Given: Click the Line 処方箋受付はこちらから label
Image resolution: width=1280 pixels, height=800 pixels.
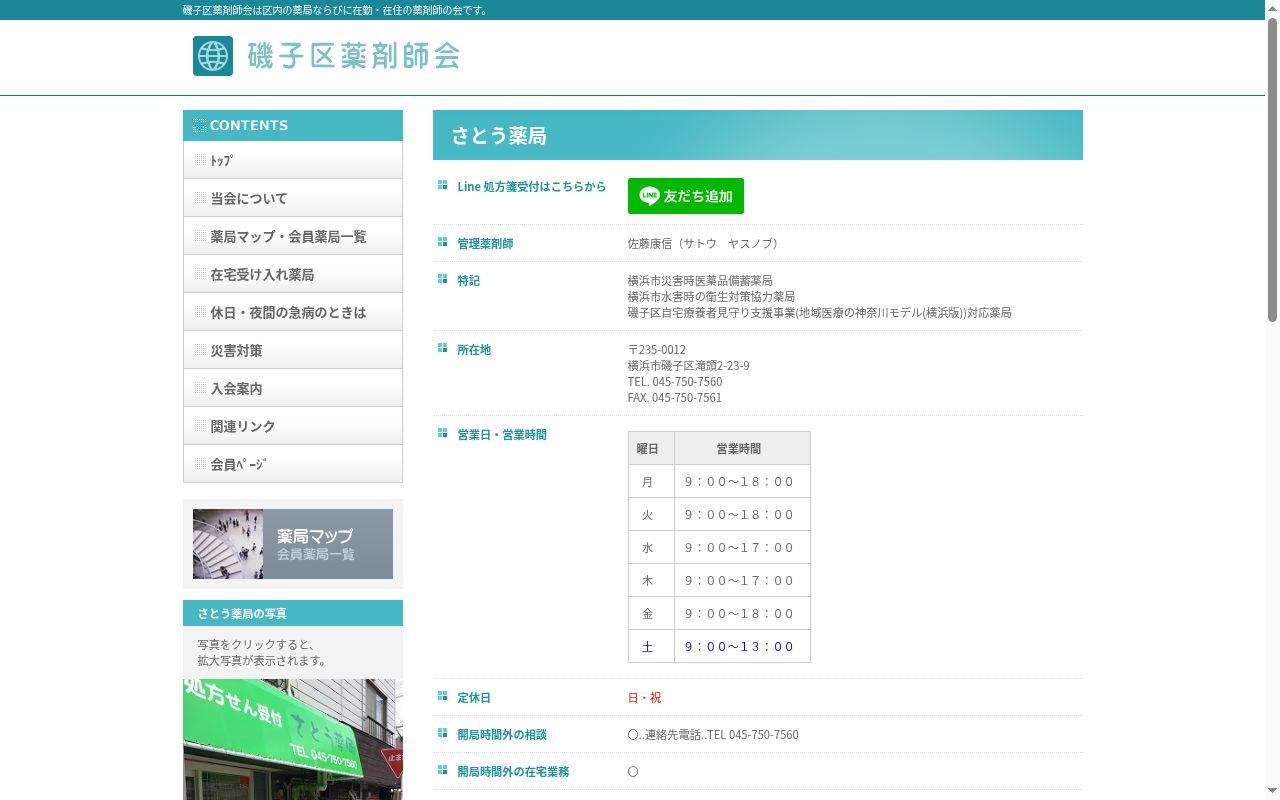Looking at the screenshot, I should point(532,187).
